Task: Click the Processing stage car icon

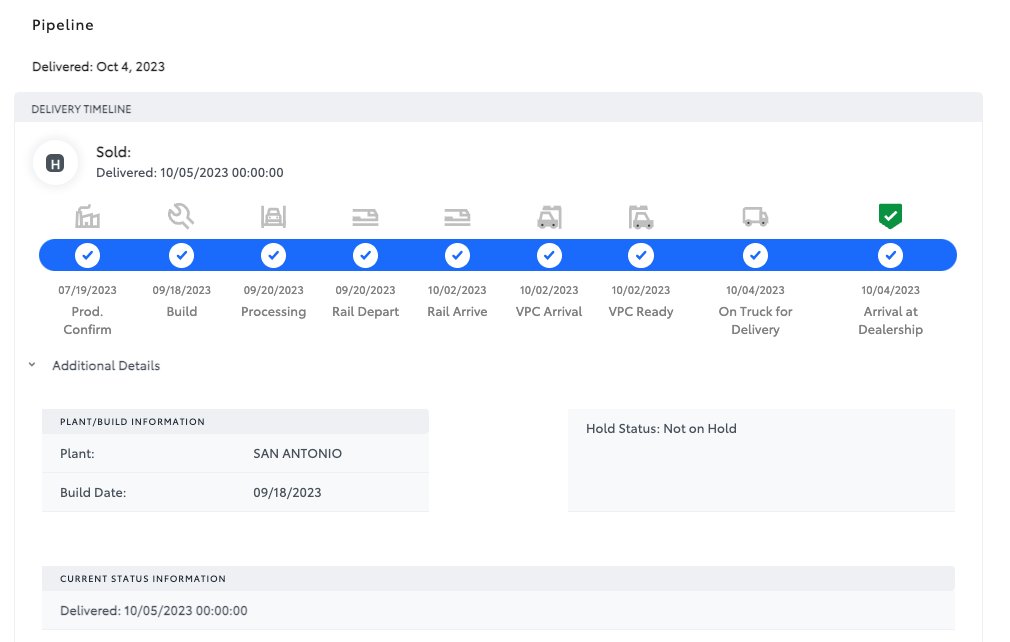Action: click(273, 216)
